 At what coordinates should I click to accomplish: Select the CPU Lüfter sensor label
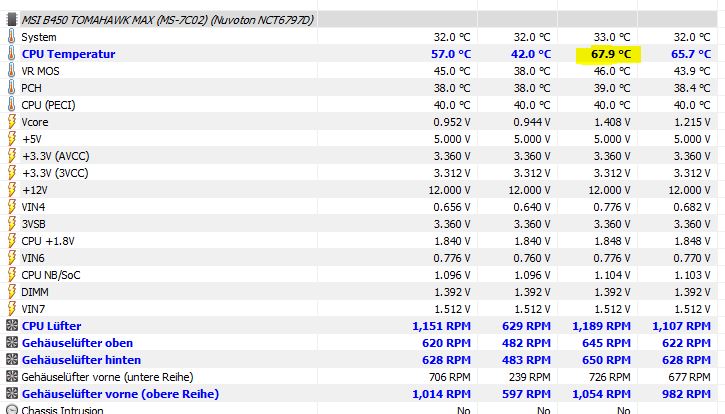[51, 326]
